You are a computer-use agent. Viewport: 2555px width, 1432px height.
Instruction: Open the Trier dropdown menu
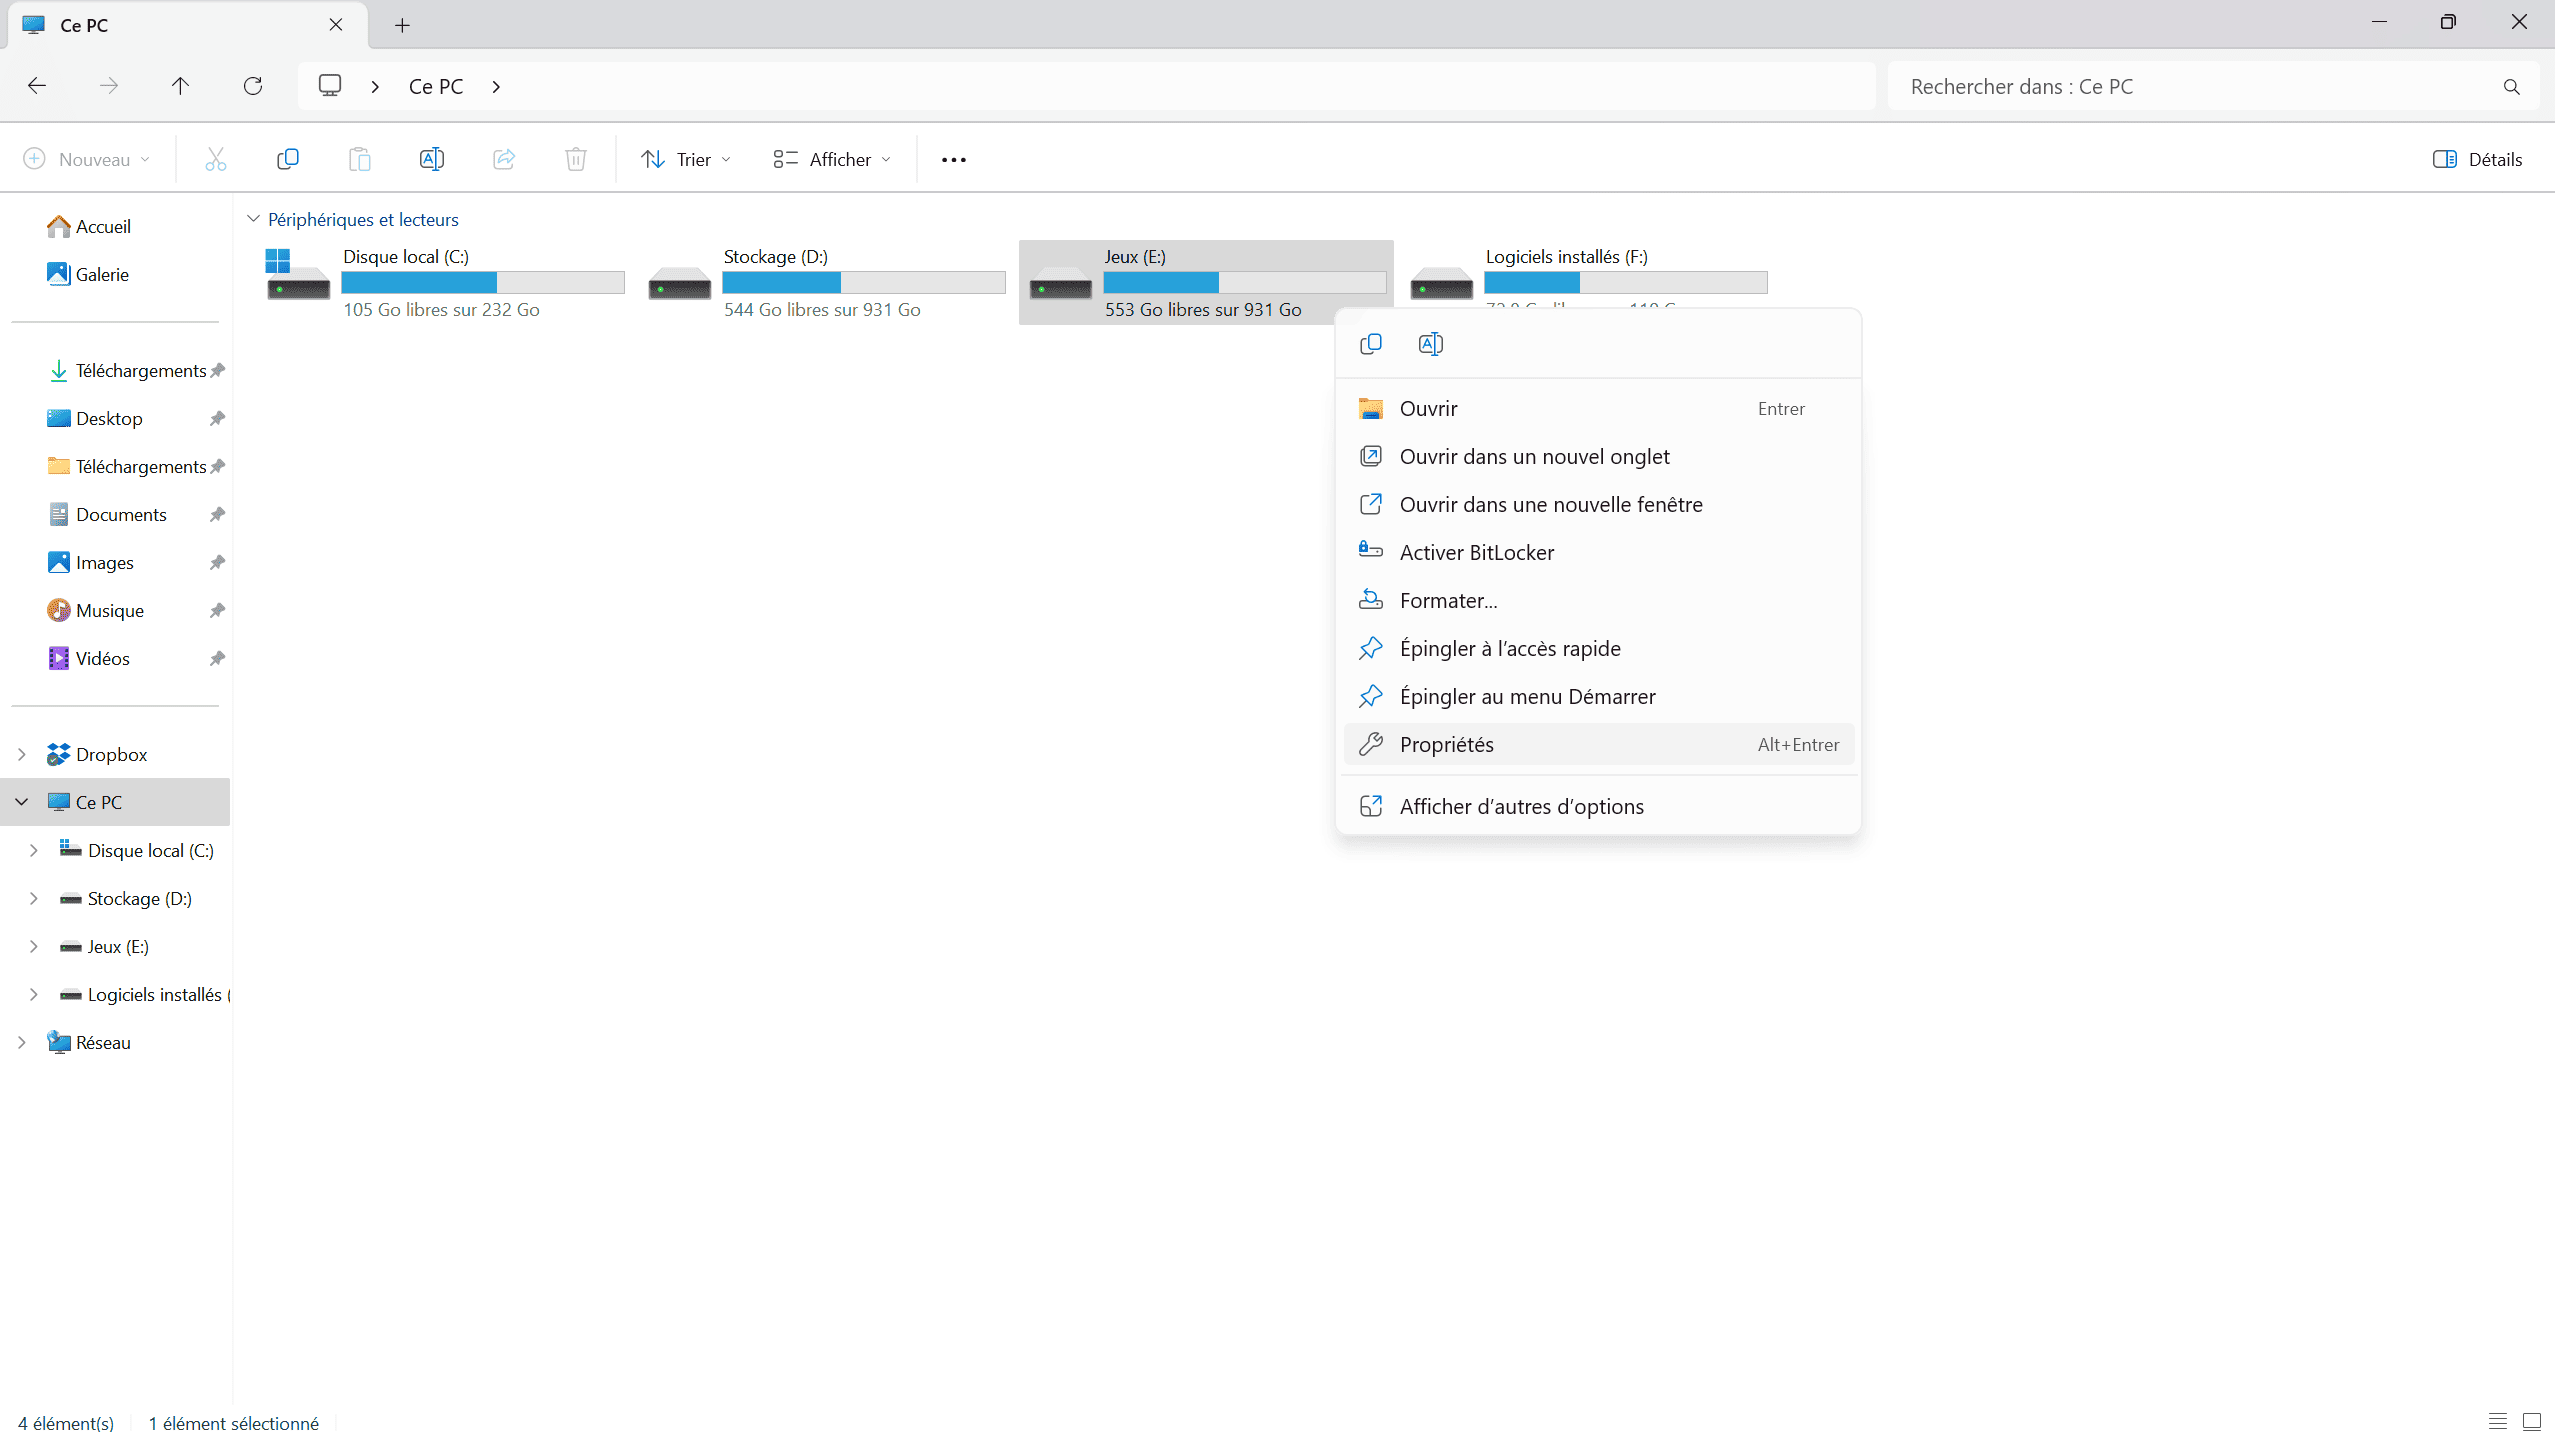686,160
